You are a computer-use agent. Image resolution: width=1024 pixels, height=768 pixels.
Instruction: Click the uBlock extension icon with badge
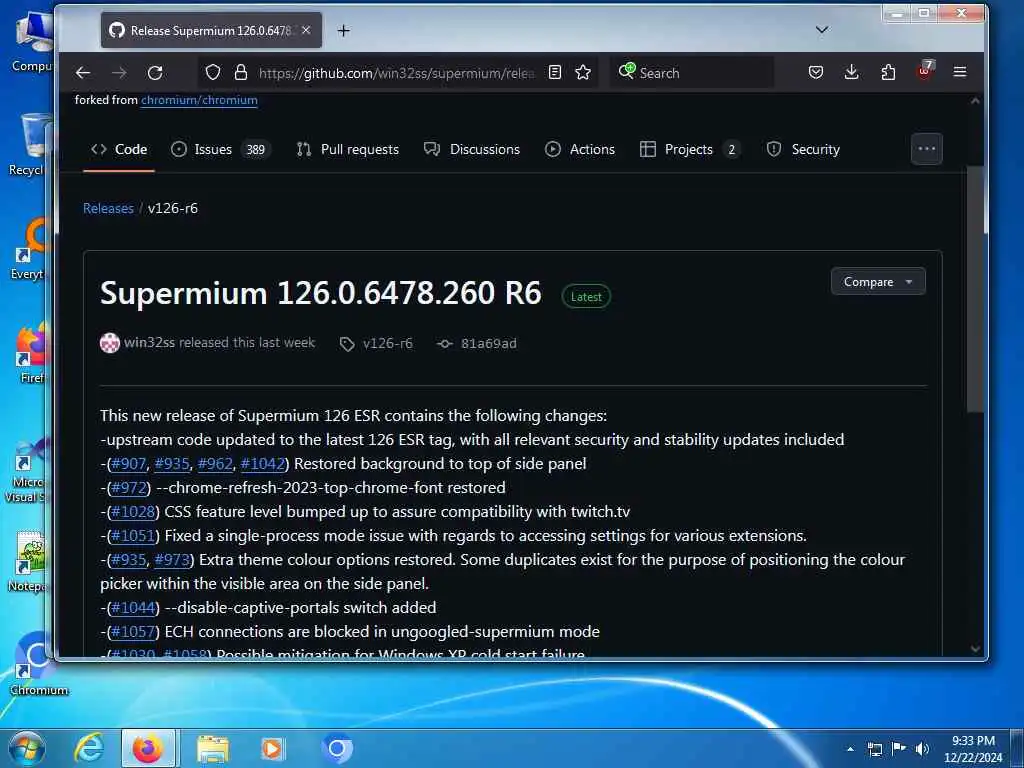(x=925, y=70)
